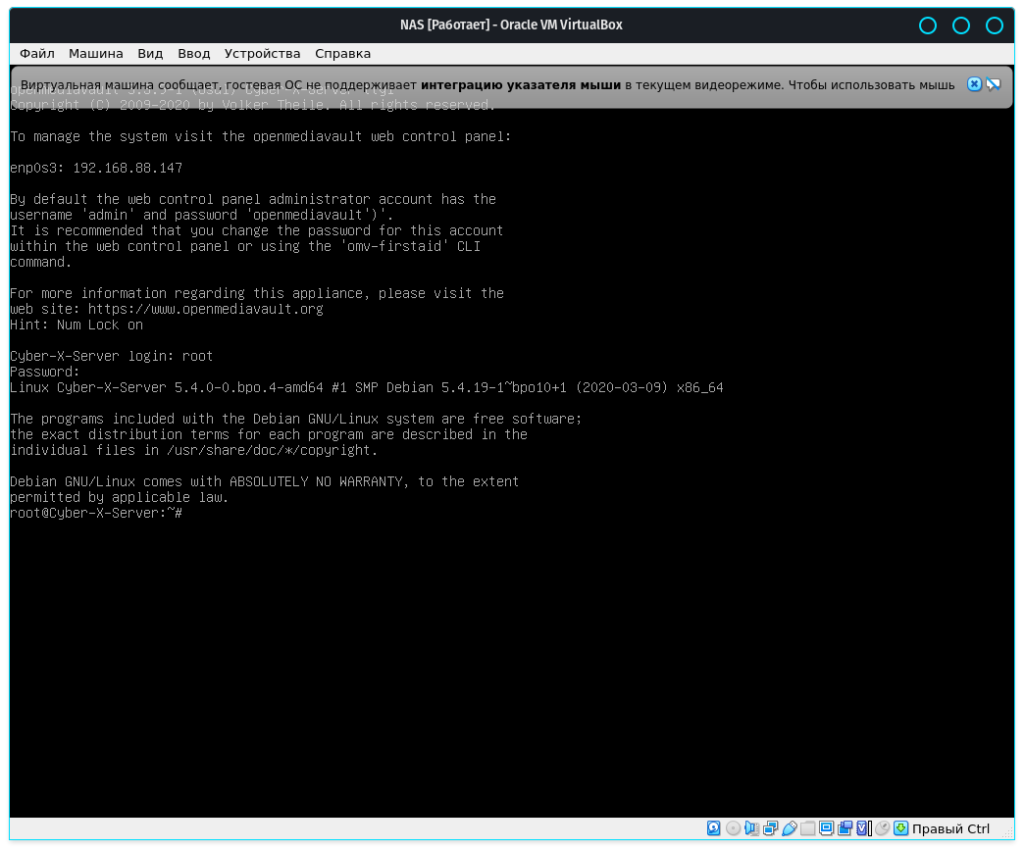The height and width of the screenshot is (850, 1024).
Task: Click the 'Hint: Num Lock on' line
Action: (76, 324)
